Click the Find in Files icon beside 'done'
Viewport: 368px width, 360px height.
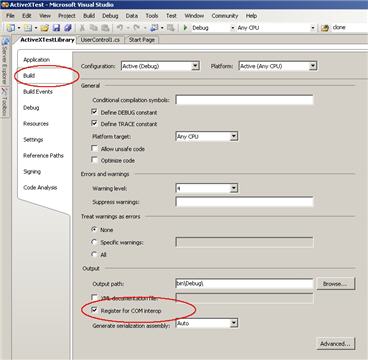point(325,28)
